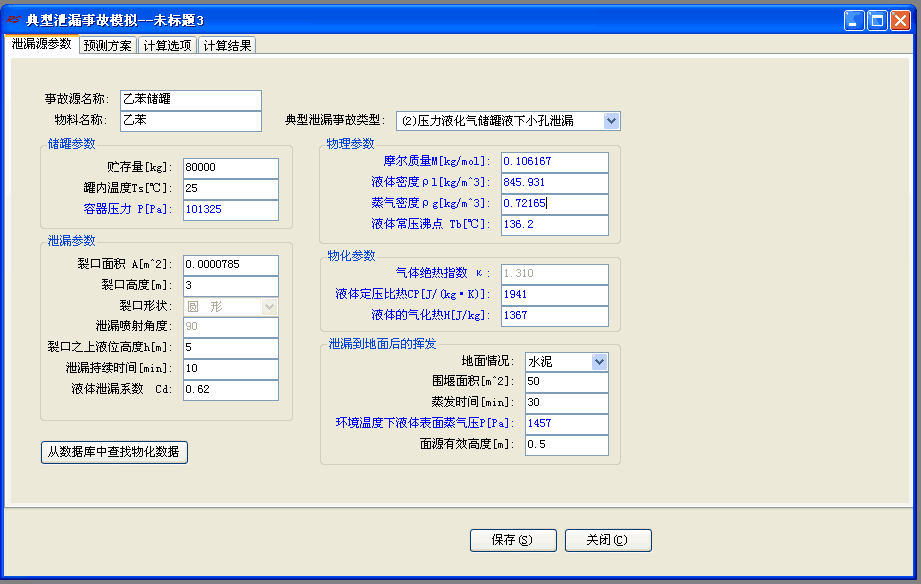Screen dimensions: 921x584
Task: Click the 气体绝热指数 κ field
Action: tap(554, 274)
